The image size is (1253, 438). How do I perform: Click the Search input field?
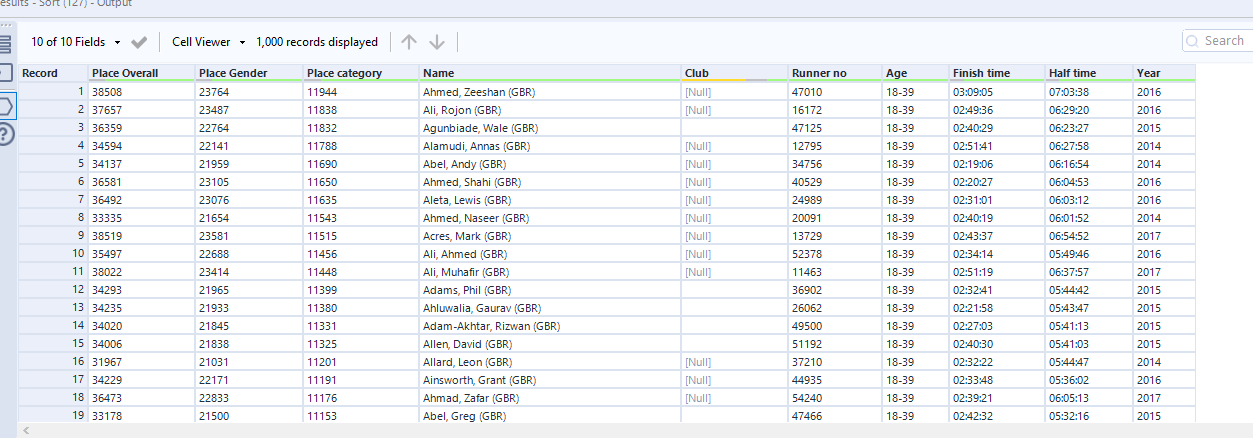coord(1224,41)
